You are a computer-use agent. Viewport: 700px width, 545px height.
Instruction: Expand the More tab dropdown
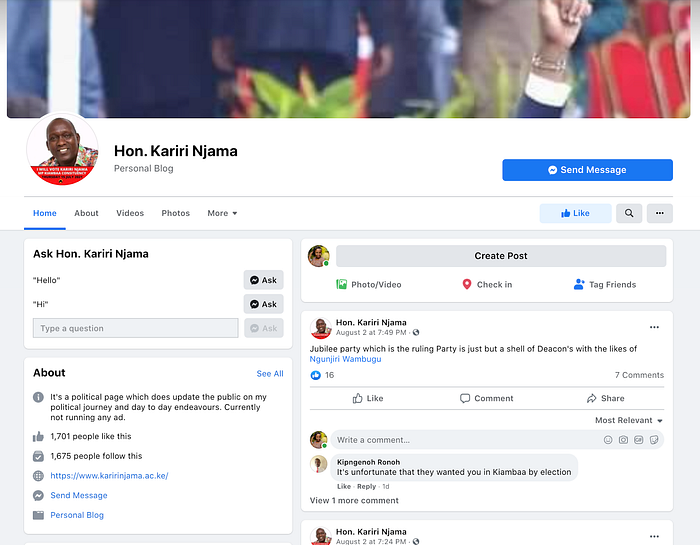pyautogui.click(x=222, y=213)
